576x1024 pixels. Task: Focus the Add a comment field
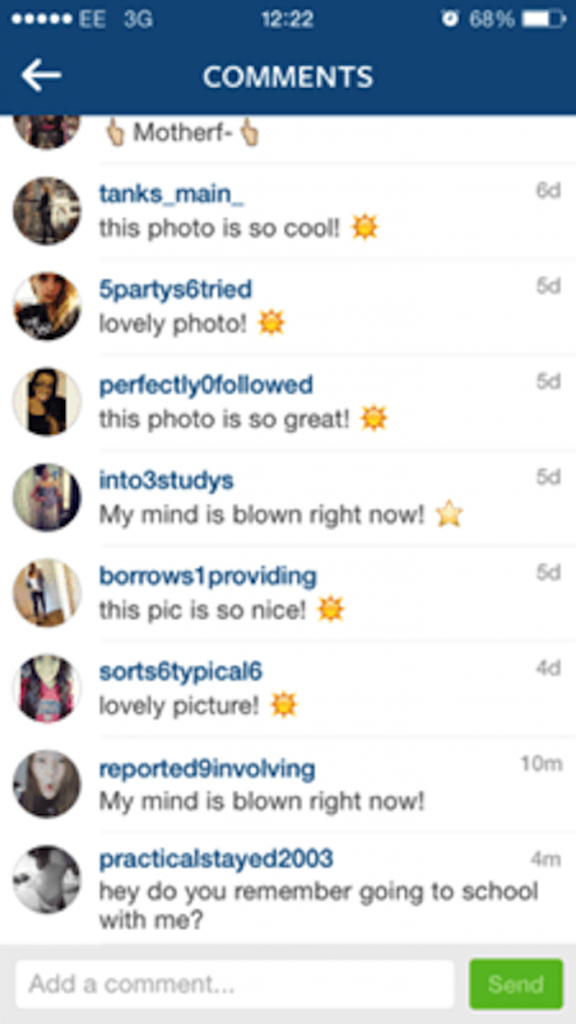(x=234, y=984)
